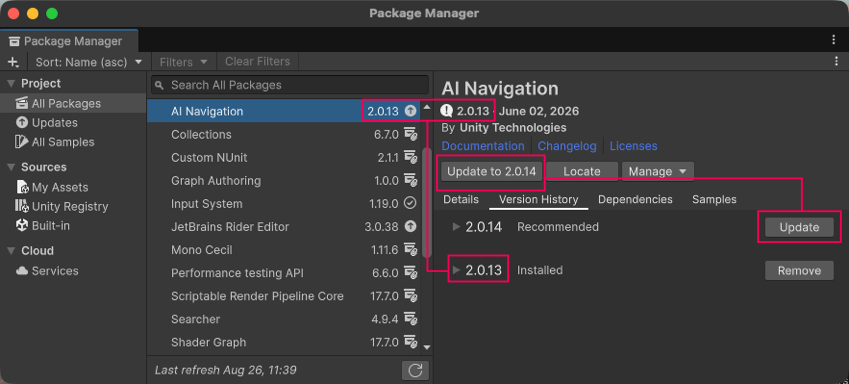
Task: Switch to the Samples tab
Action: (714, 199)
